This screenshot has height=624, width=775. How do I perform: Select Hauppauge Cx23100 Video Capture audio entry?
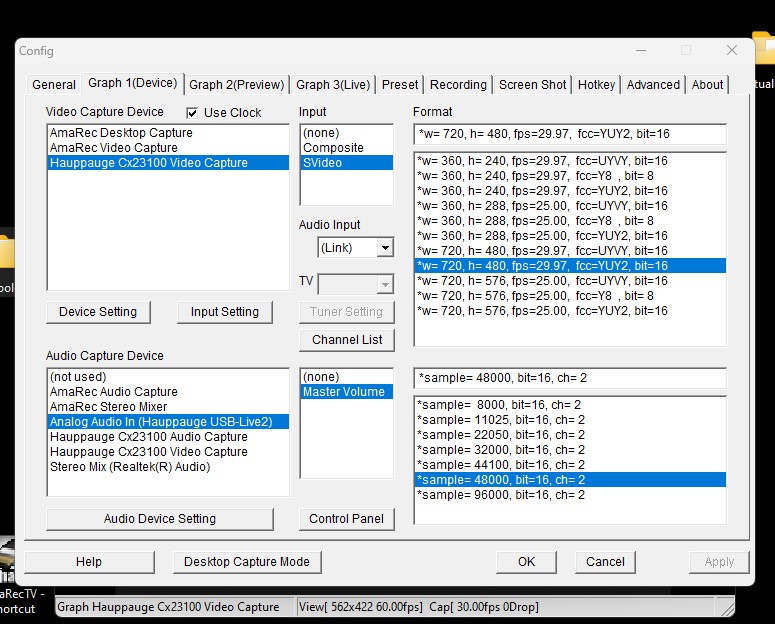tap(168, 451)
